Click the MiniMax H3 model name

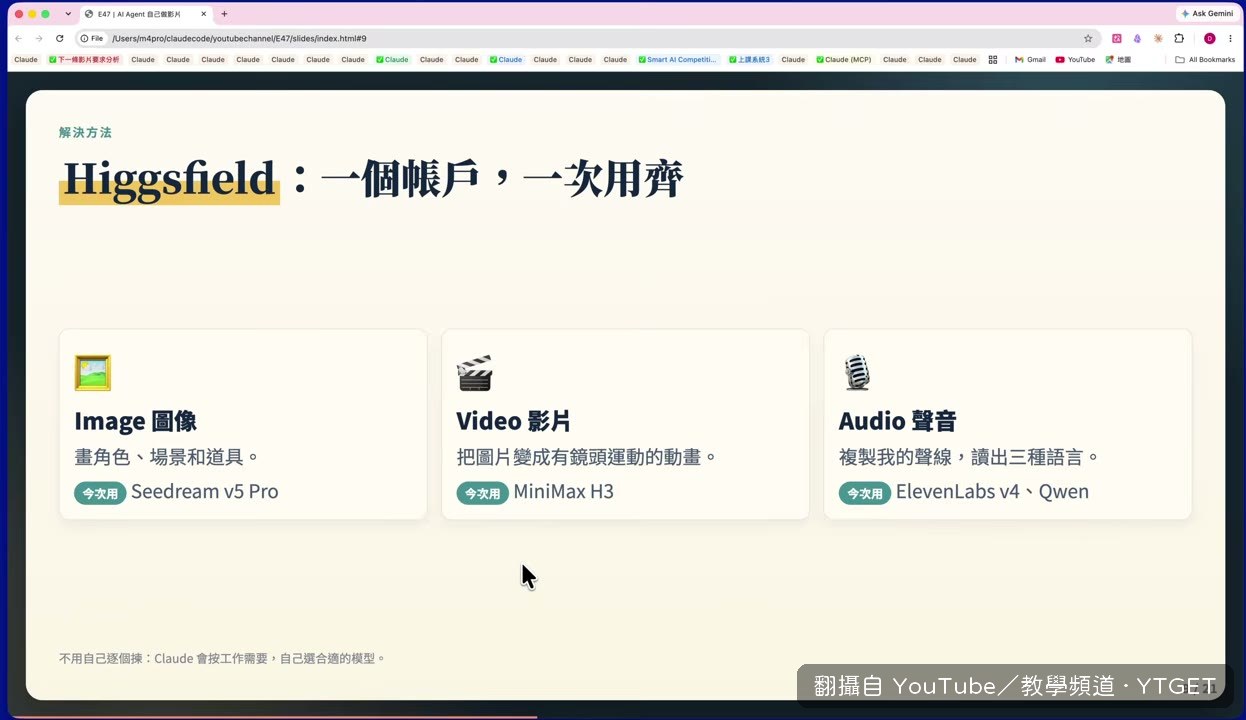tap(563, 492)
